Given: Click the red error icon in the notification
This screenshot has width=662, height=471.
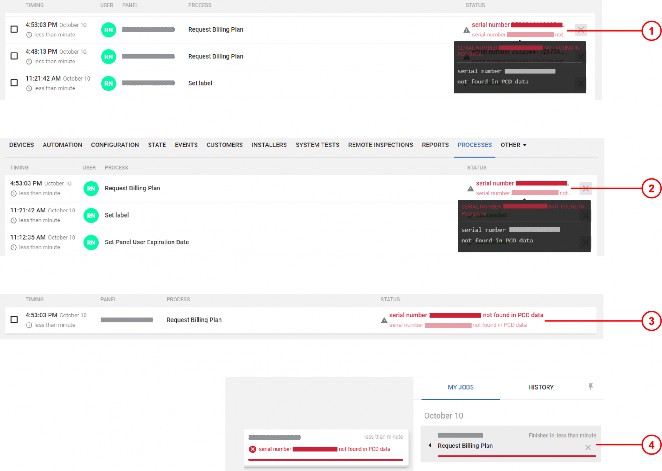Looking at the screenshot, I should 252,449.
